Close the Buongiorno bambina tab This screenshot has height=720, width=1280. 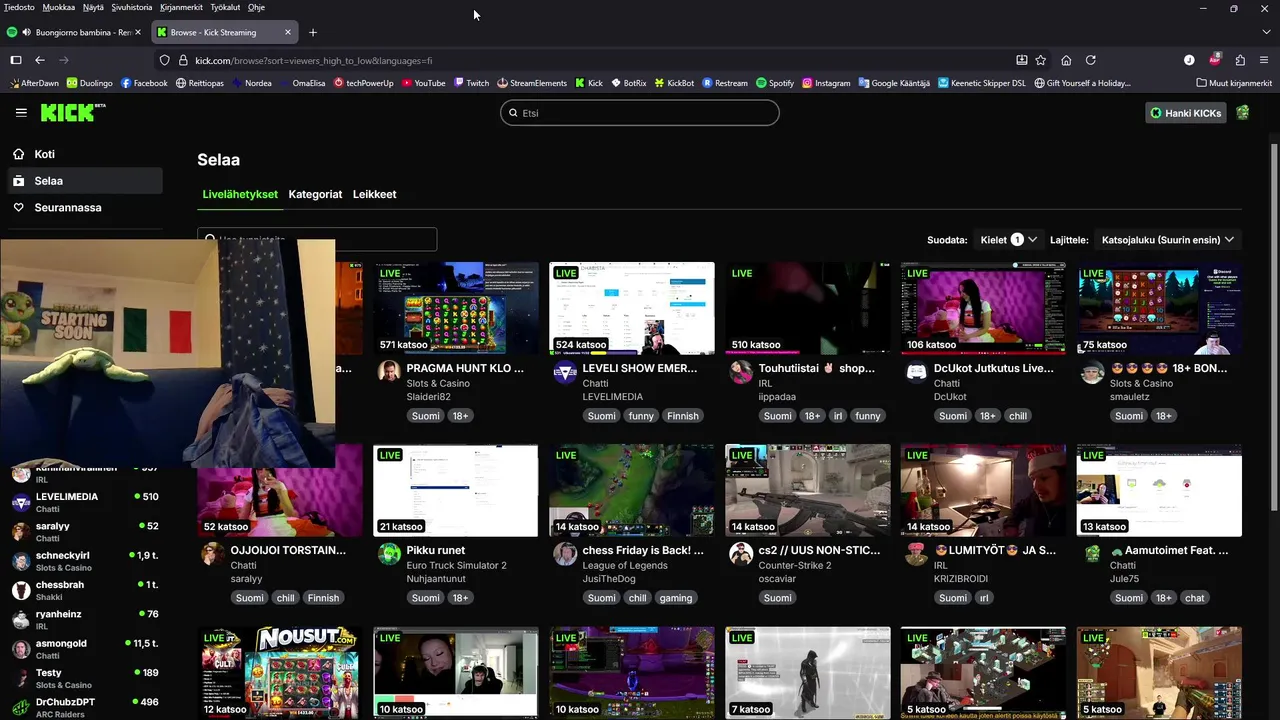(138, 32)
